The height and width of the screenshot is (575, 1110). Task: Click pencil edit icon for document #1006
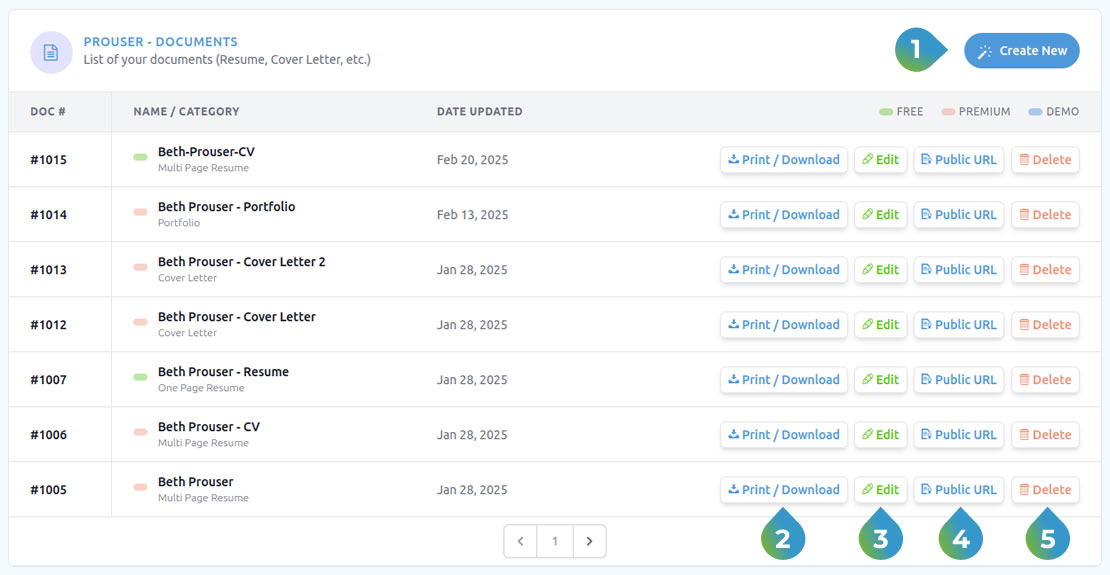[x=867, y=435]
